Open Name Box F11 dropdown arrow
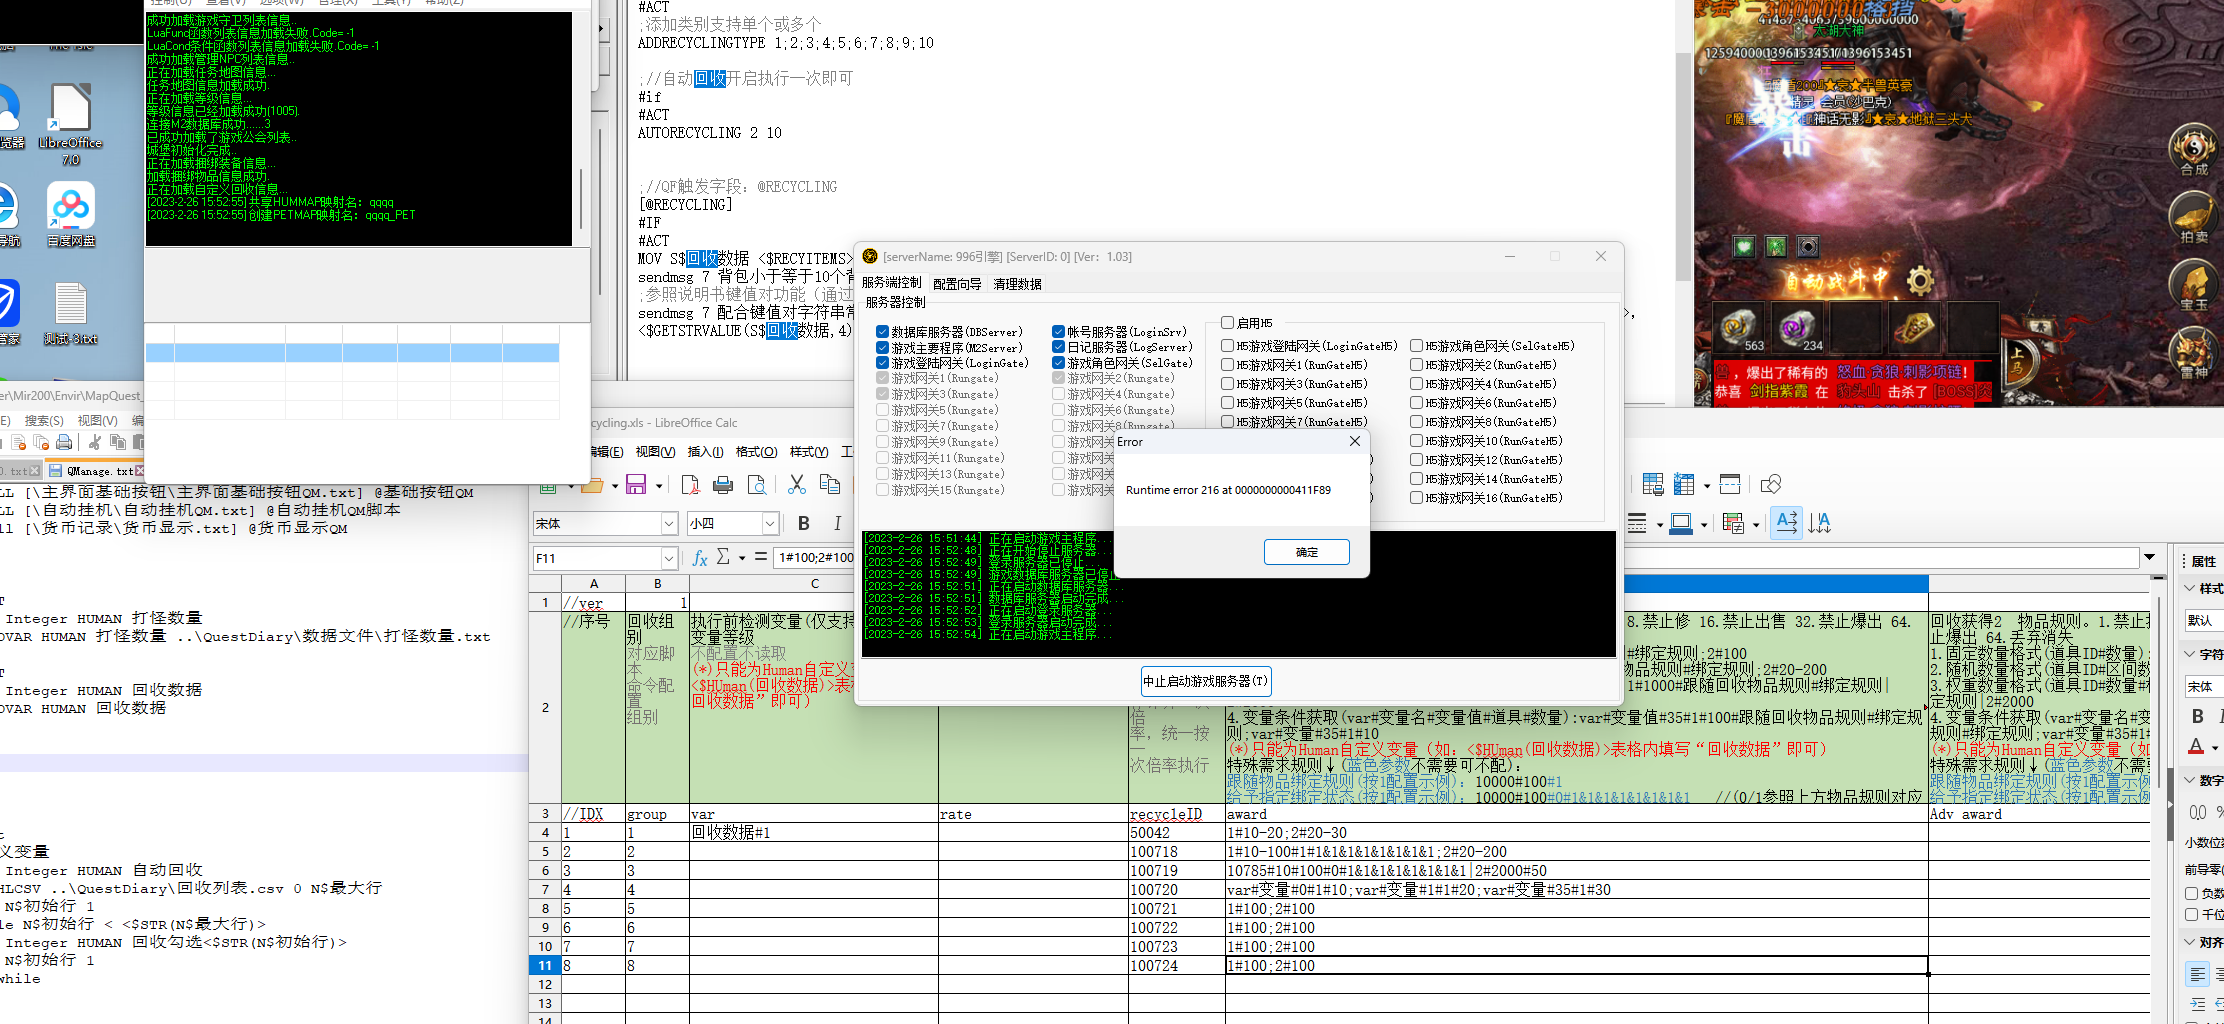 669,558
